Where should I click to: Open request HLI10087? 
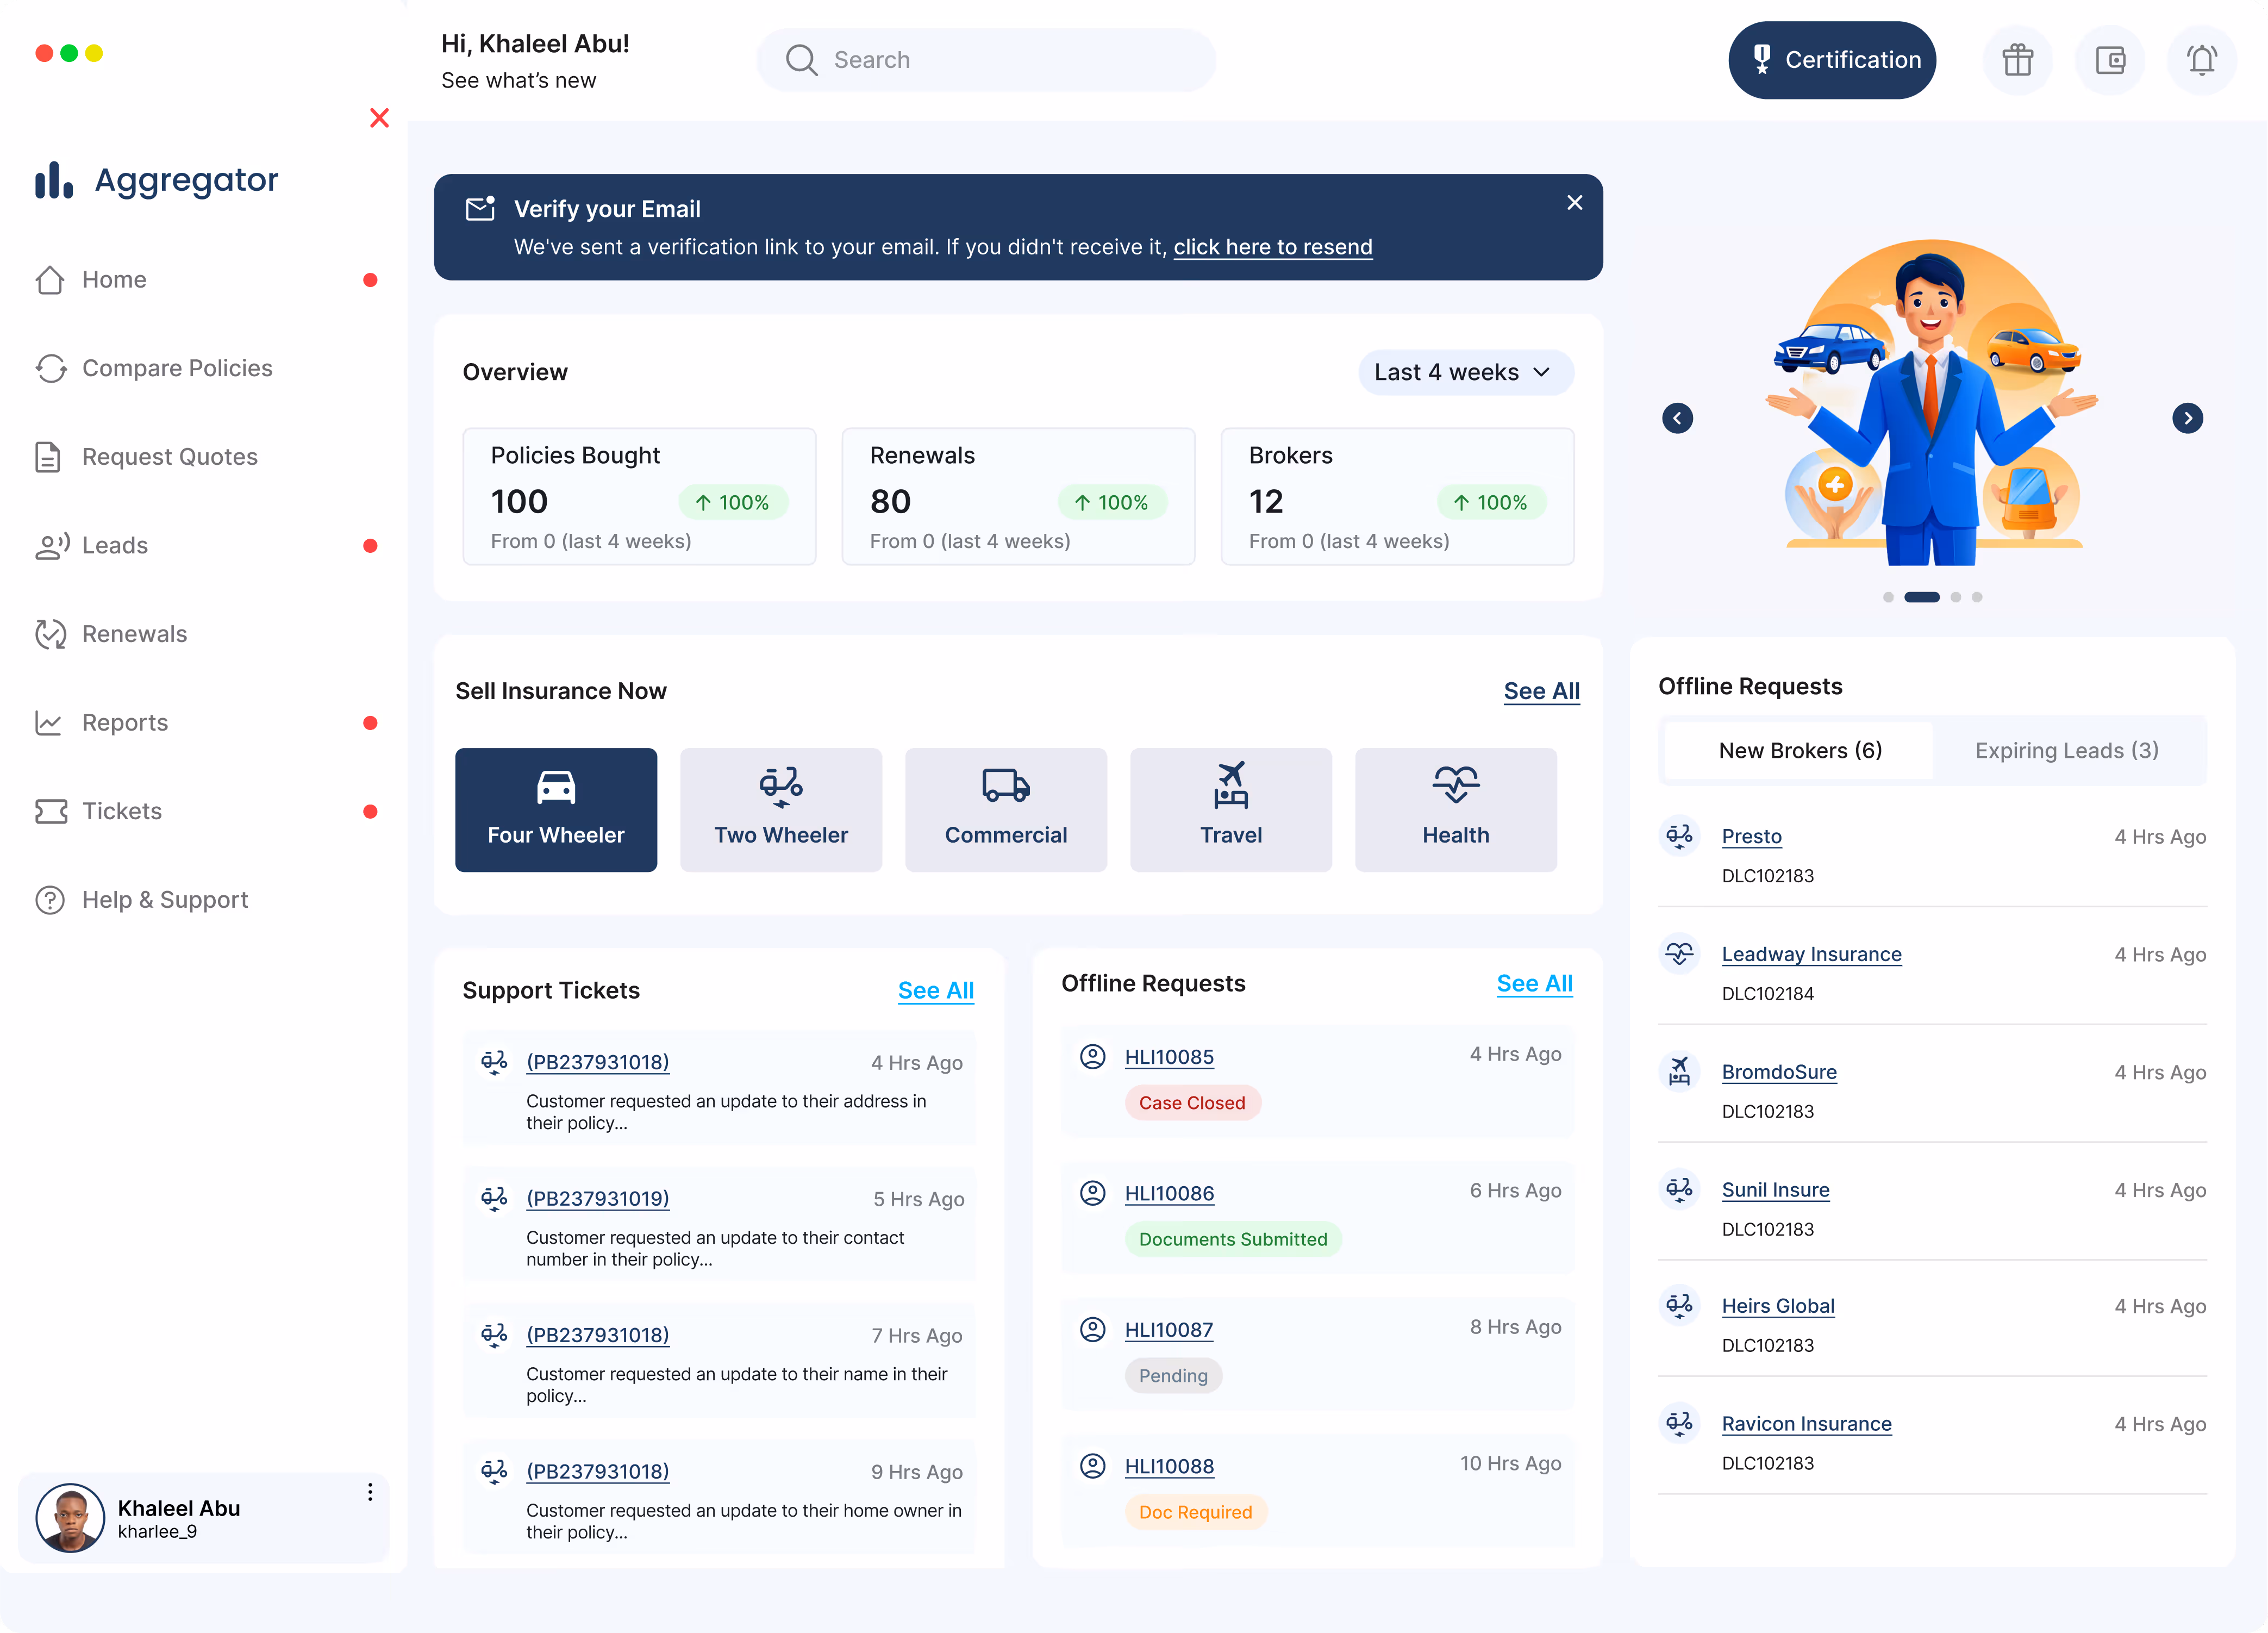tap(1169, 1330)
